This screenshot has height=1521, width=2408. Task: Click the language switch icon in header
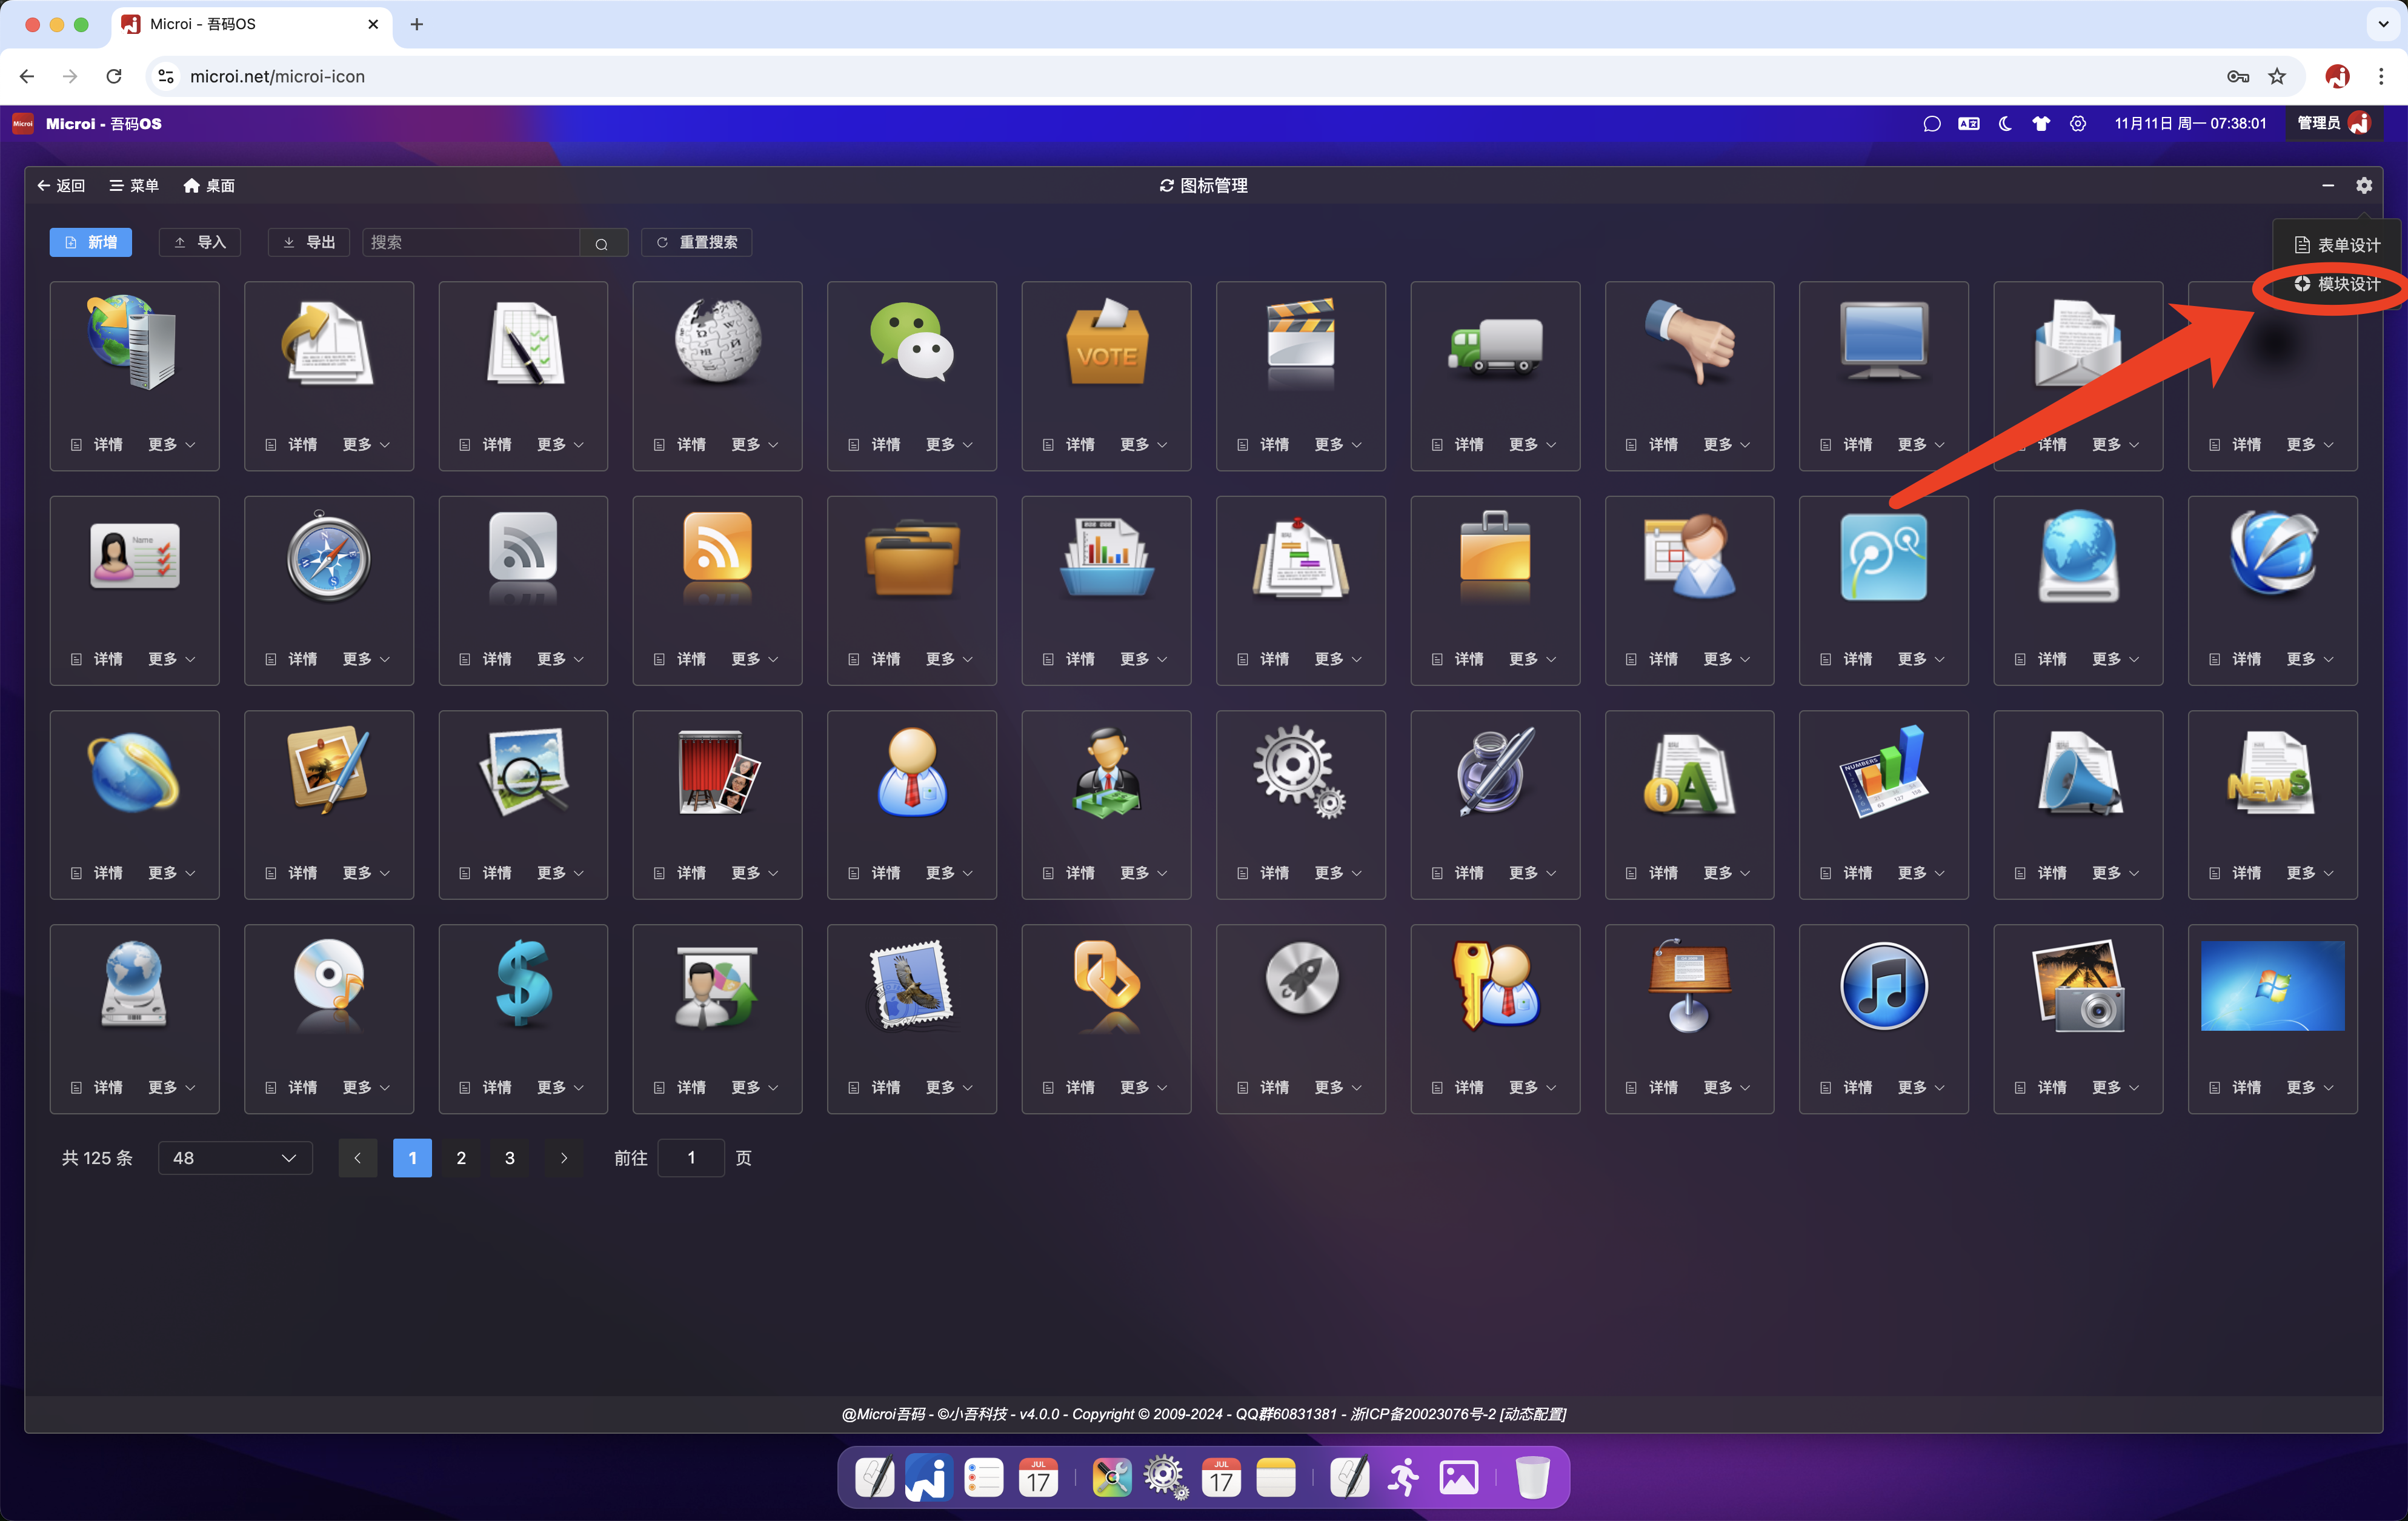pyautogui.click(x=1969, y=124)
